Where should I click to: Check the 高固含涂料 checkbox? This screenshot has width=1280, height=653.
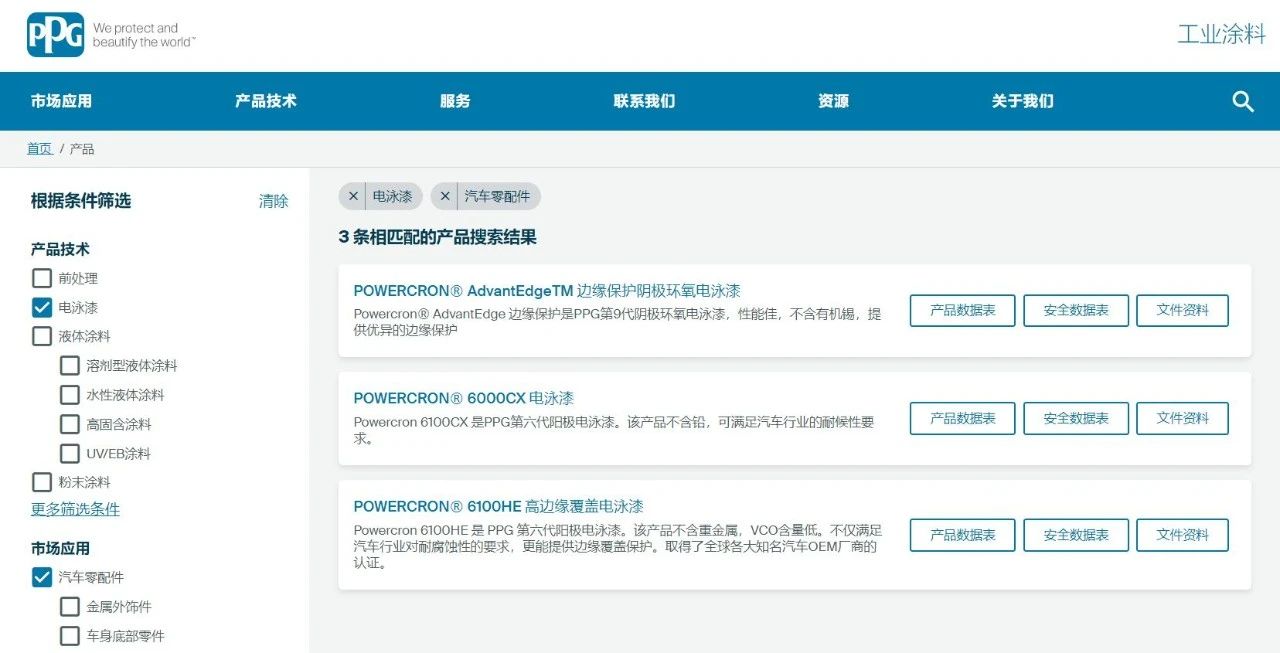click(x=70, y=424)
